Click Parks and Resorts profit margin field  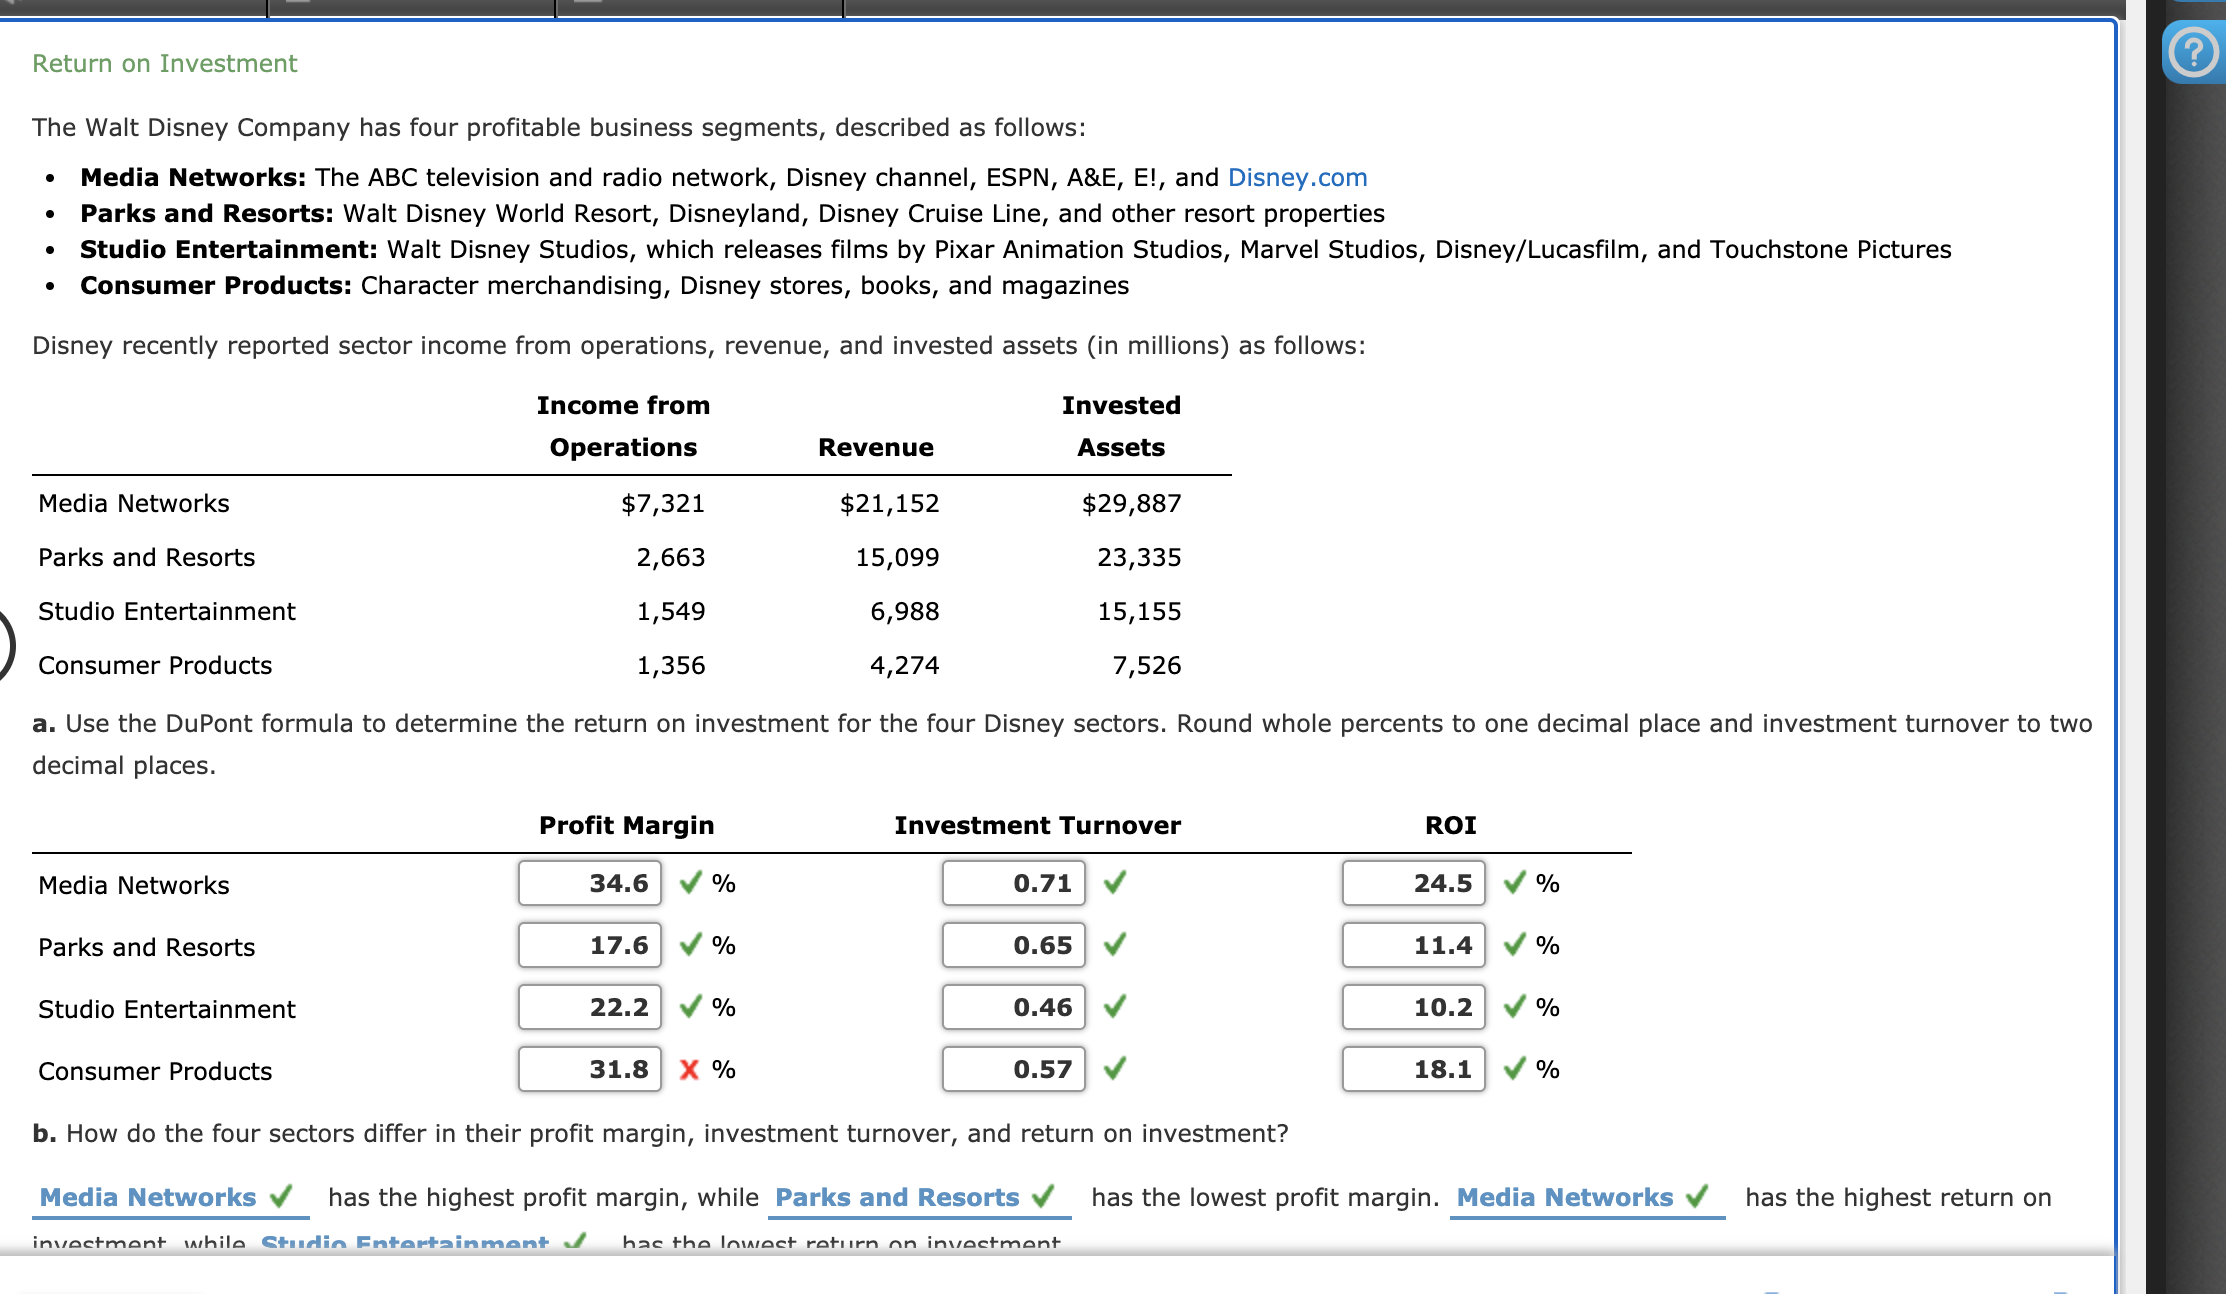pos(590,945)
